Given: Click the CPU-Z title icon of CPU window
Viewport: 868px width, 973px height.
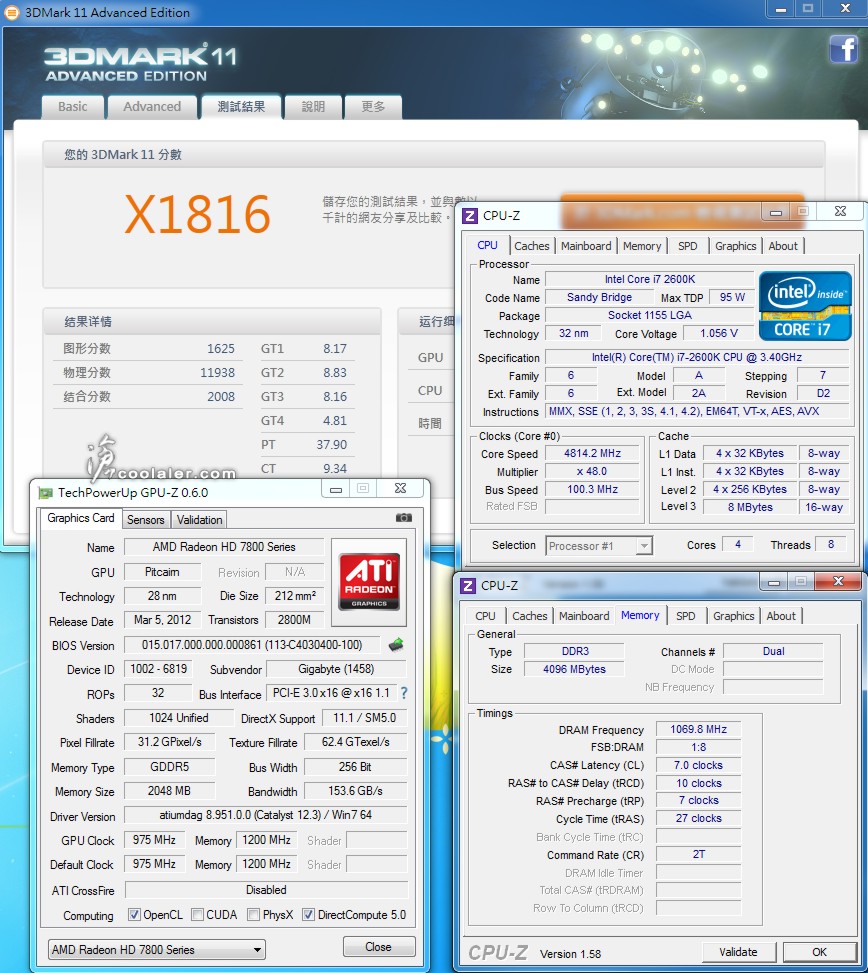Looking at the screenshot, I should [470, 215].
